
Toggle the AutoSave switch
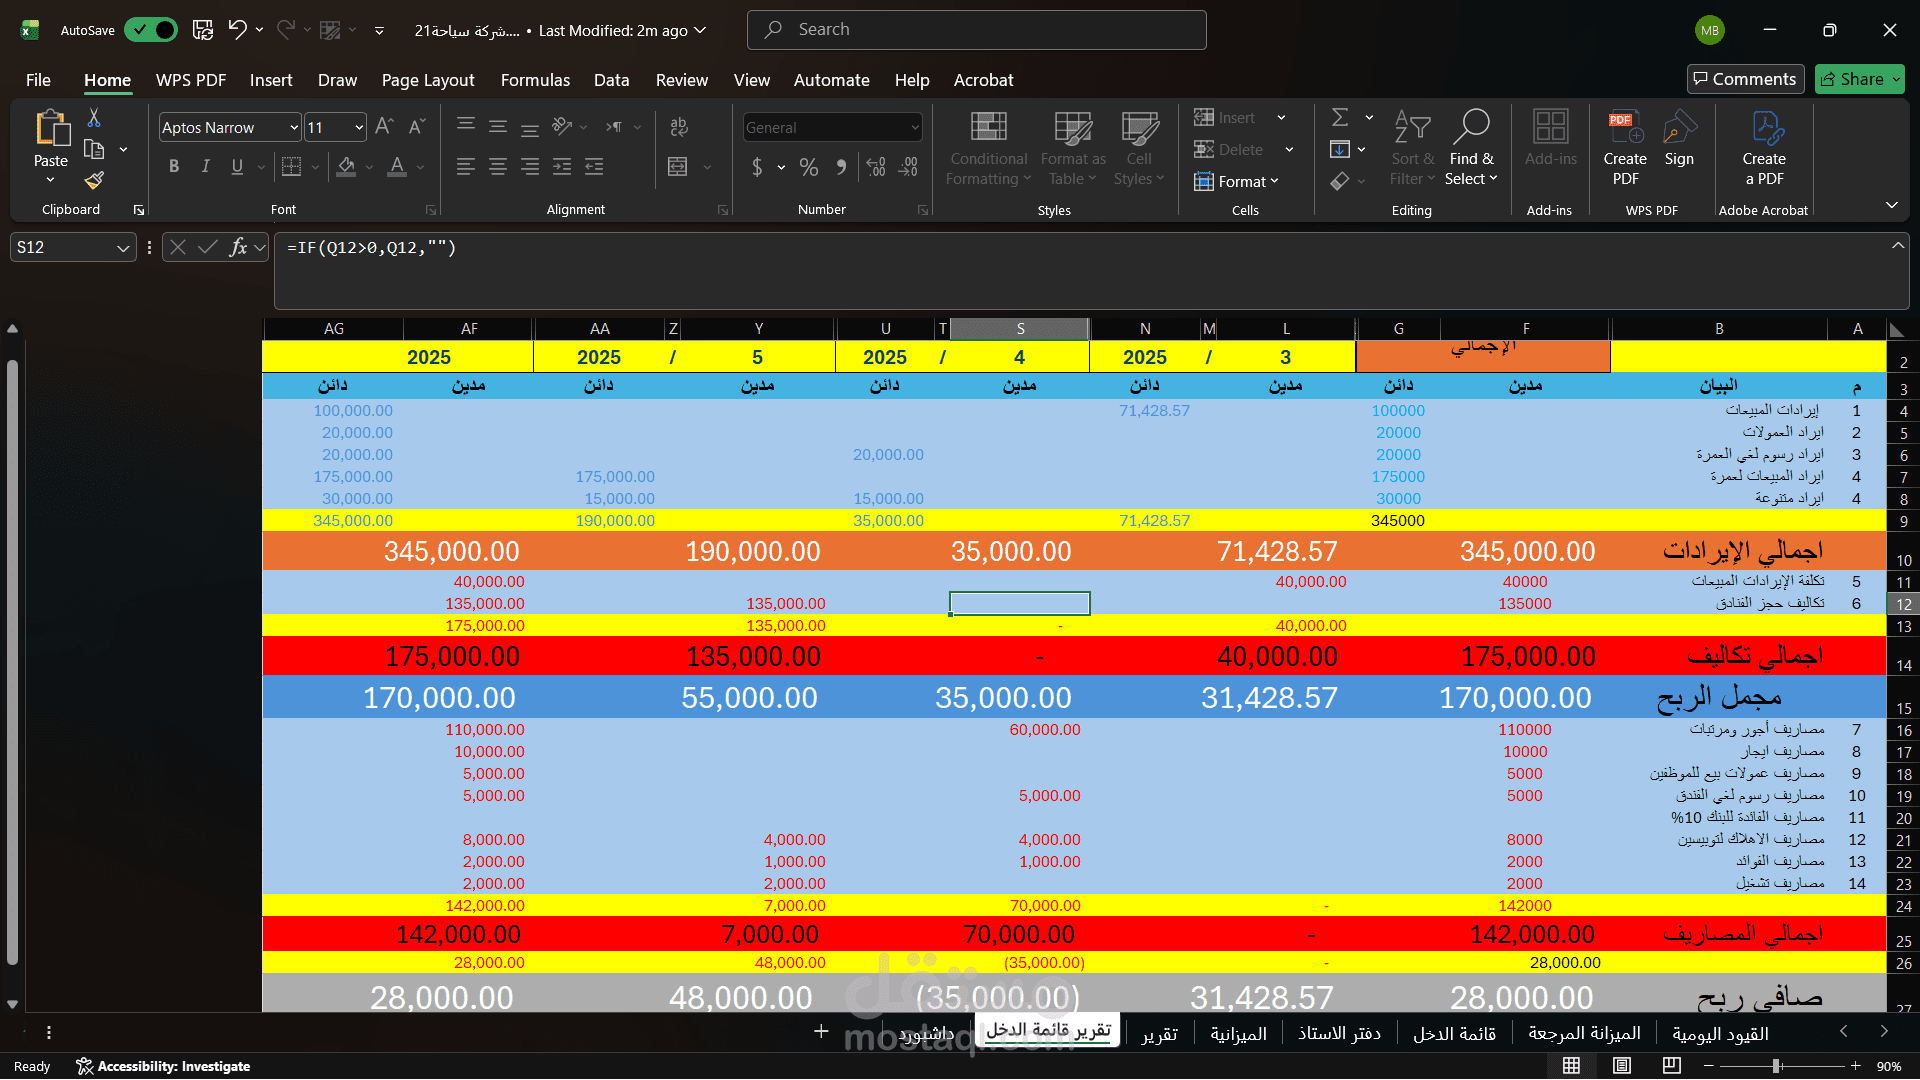(x=151, y=30)
